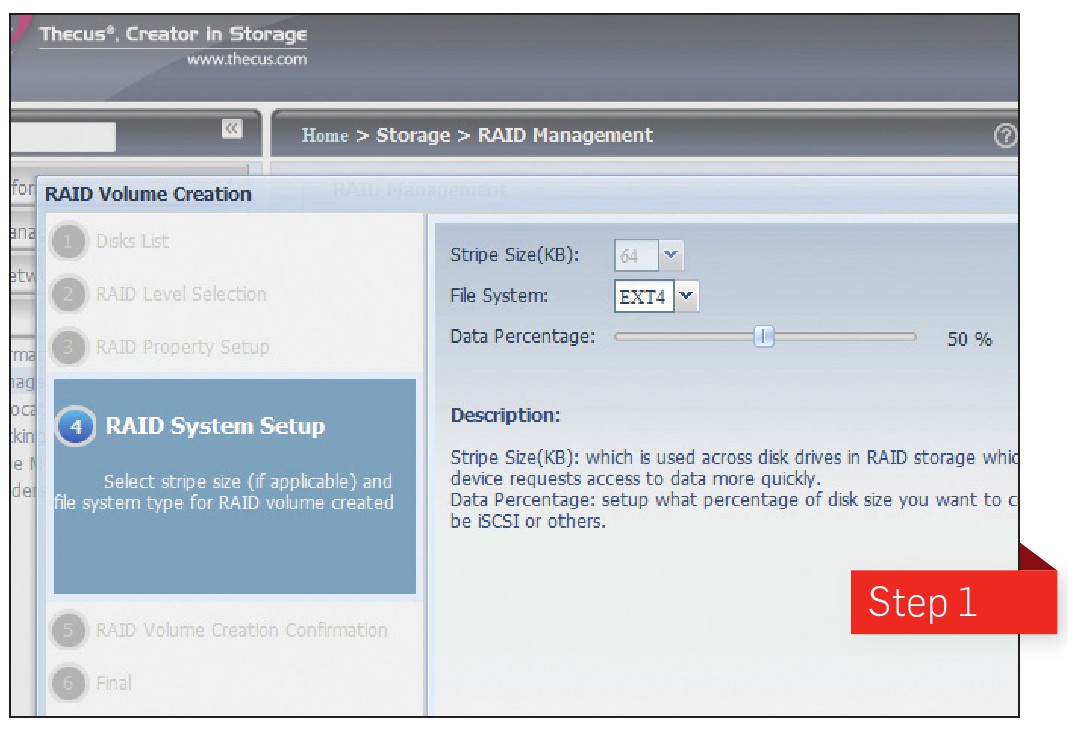The width and height of the screenshot is (1068, 729).
Task: Select RAID Management in the breadcrumb
Action: [565, 136]
